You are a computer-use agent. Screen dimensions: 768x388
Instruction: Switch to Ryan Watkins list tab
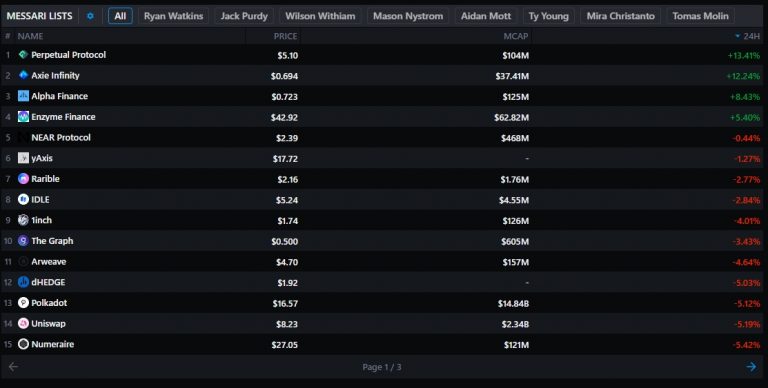(173, 16)
